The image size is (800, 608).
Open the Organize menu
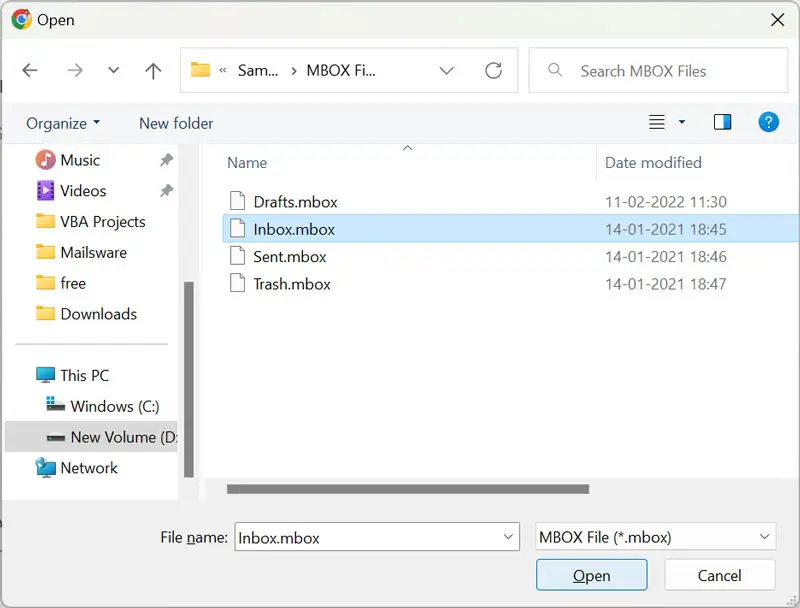coord(63,123)
